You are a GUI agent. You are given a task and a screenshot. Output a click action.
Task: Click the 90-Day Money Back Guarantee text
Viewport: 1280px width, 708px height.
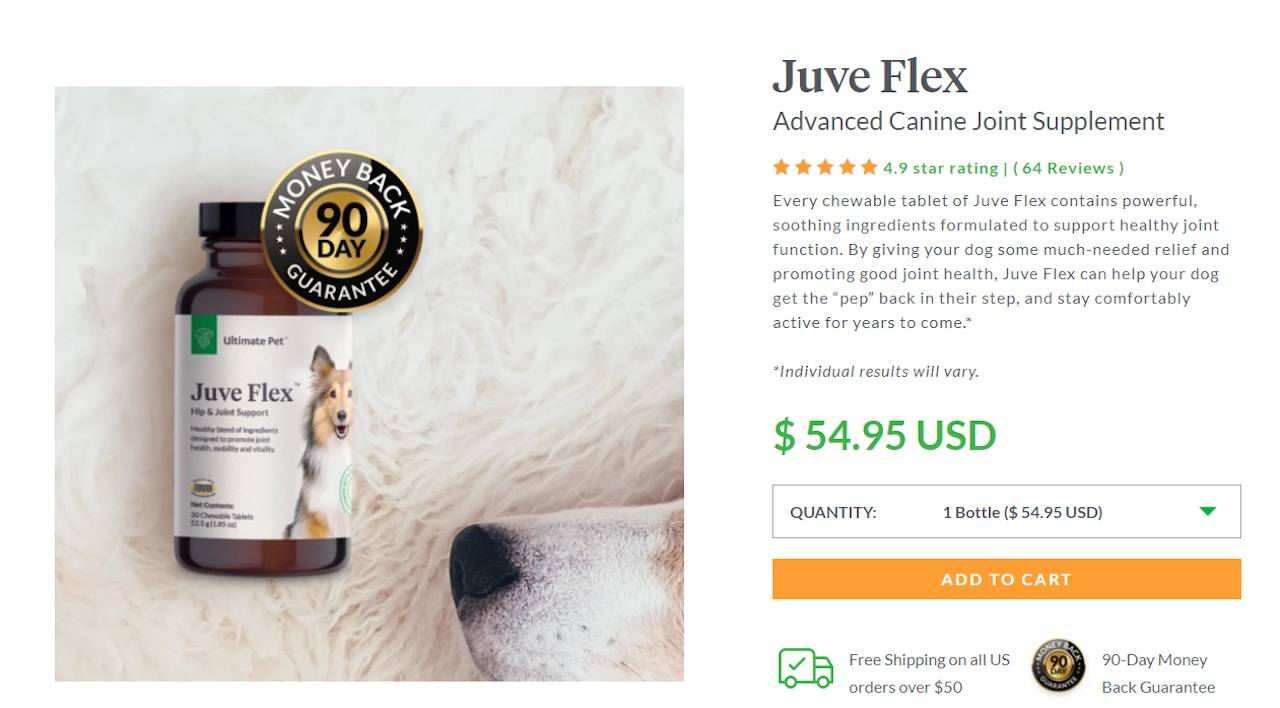(x=1158, y=673)
